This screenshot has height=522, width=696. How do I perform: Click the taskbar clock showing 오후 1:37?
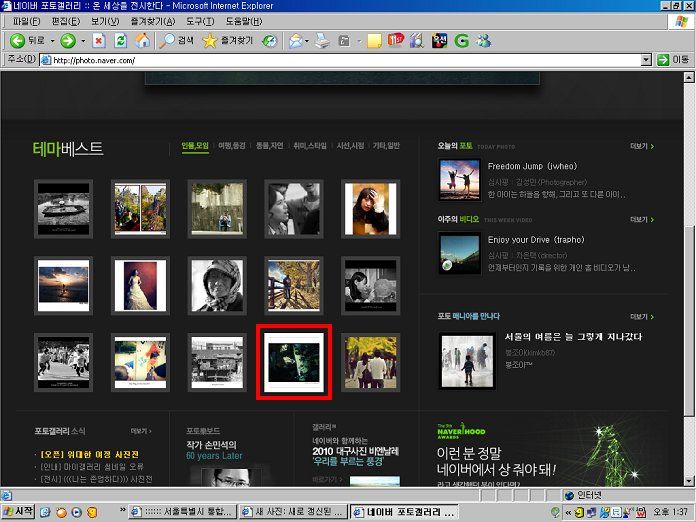[x=673, y=512]
